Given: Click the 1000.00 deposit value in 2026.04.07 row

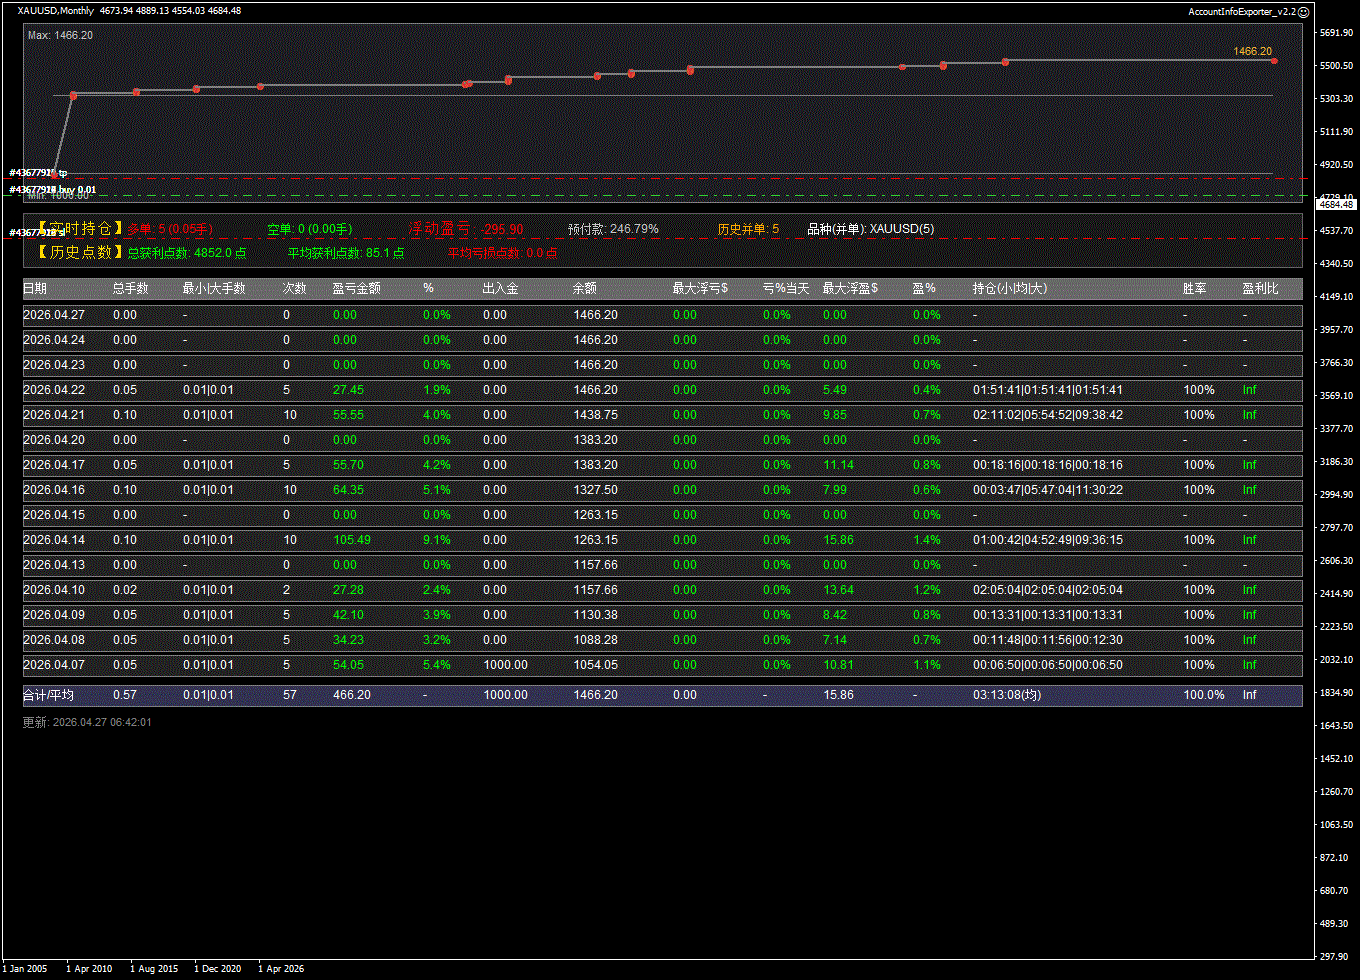Looking at the screenshot, I should (505, 665).
